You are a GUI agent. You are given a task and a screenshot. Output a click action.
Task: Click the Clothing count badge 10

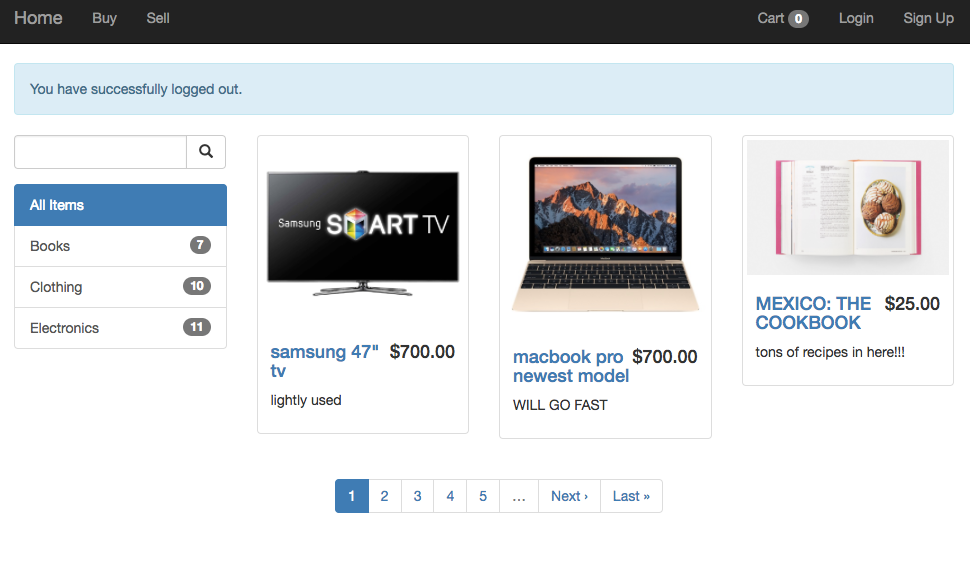pyautogui.click(x=197, y=286)
